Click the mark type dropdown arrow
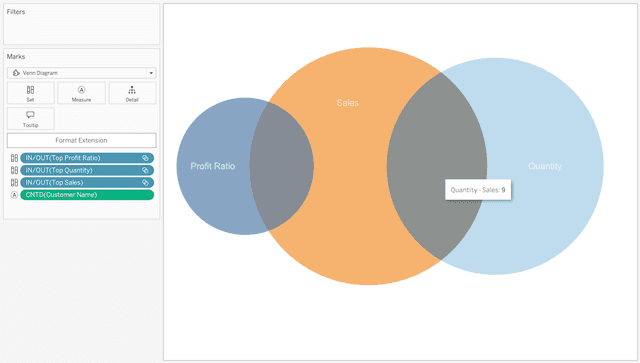This screenshot has height=363, width=640. click(151, 73)
